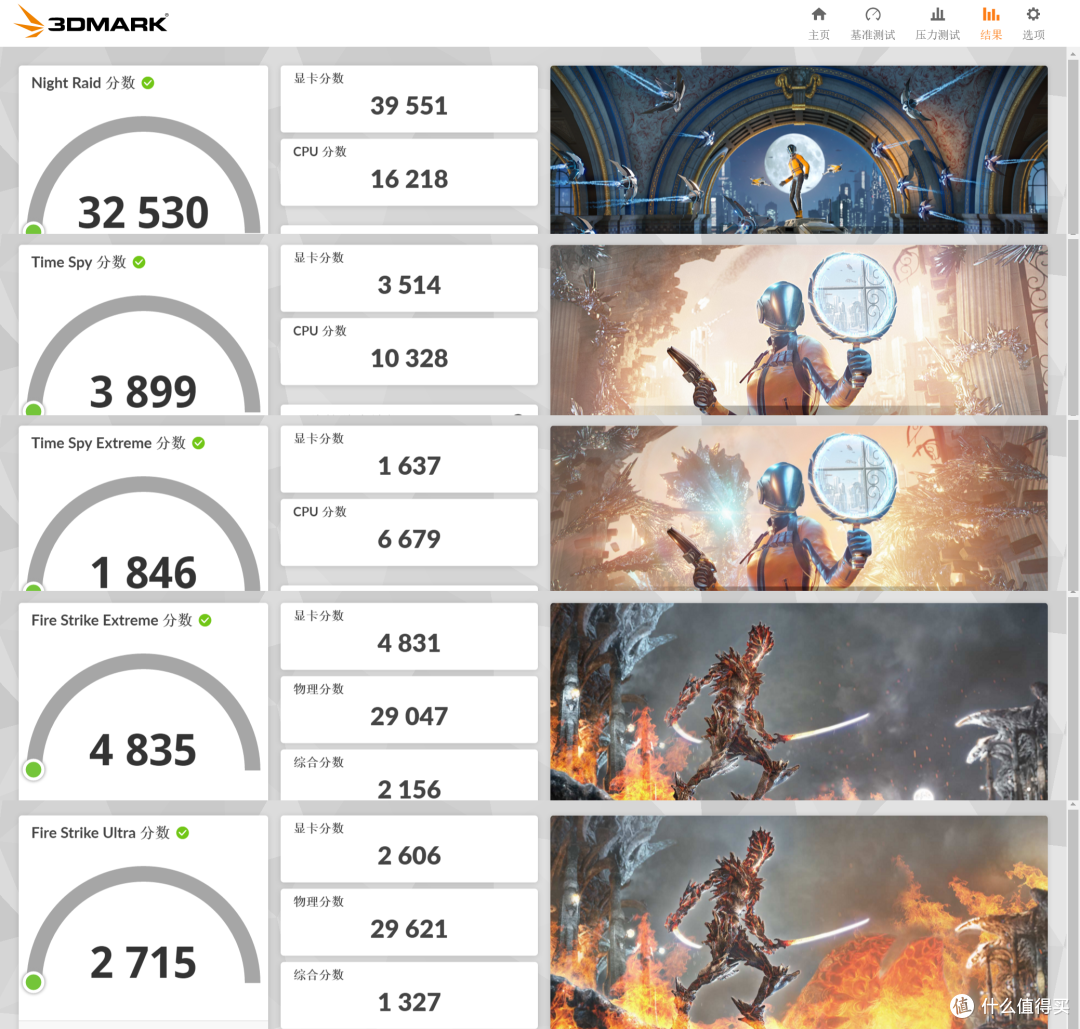Click Fire Strike Extreme graphics score 4 831

click(409, 643)
